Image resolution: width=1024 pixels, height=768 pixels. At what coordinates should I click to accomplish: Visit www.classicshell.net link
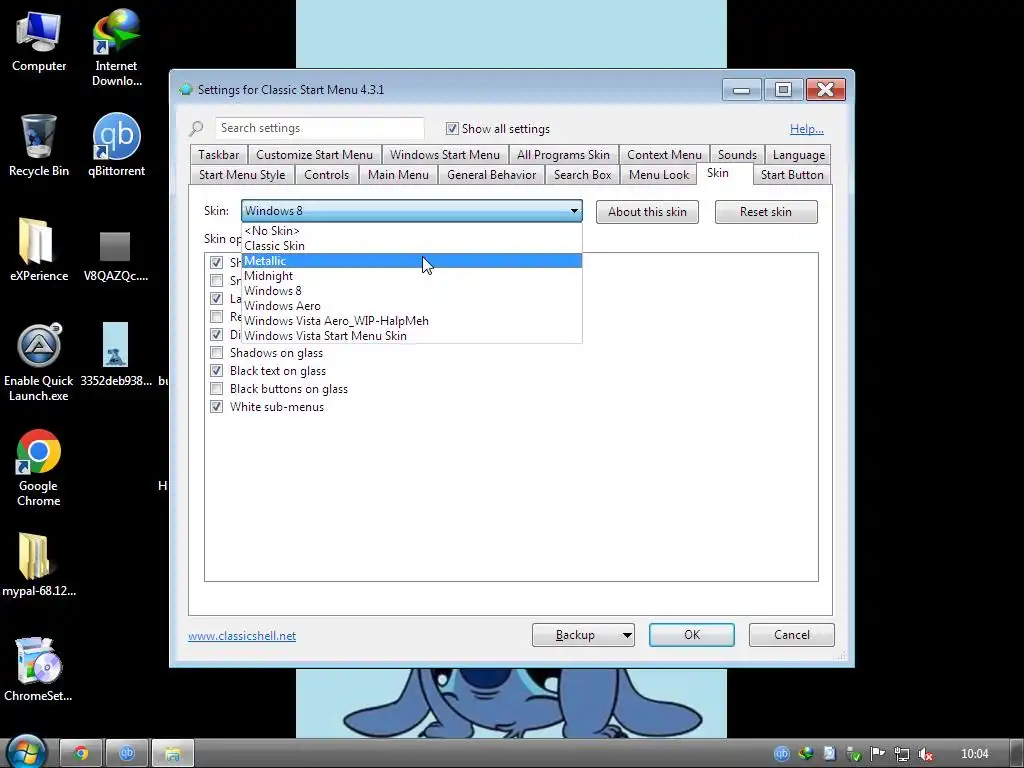pyautogui.click(x=242, y=635)
